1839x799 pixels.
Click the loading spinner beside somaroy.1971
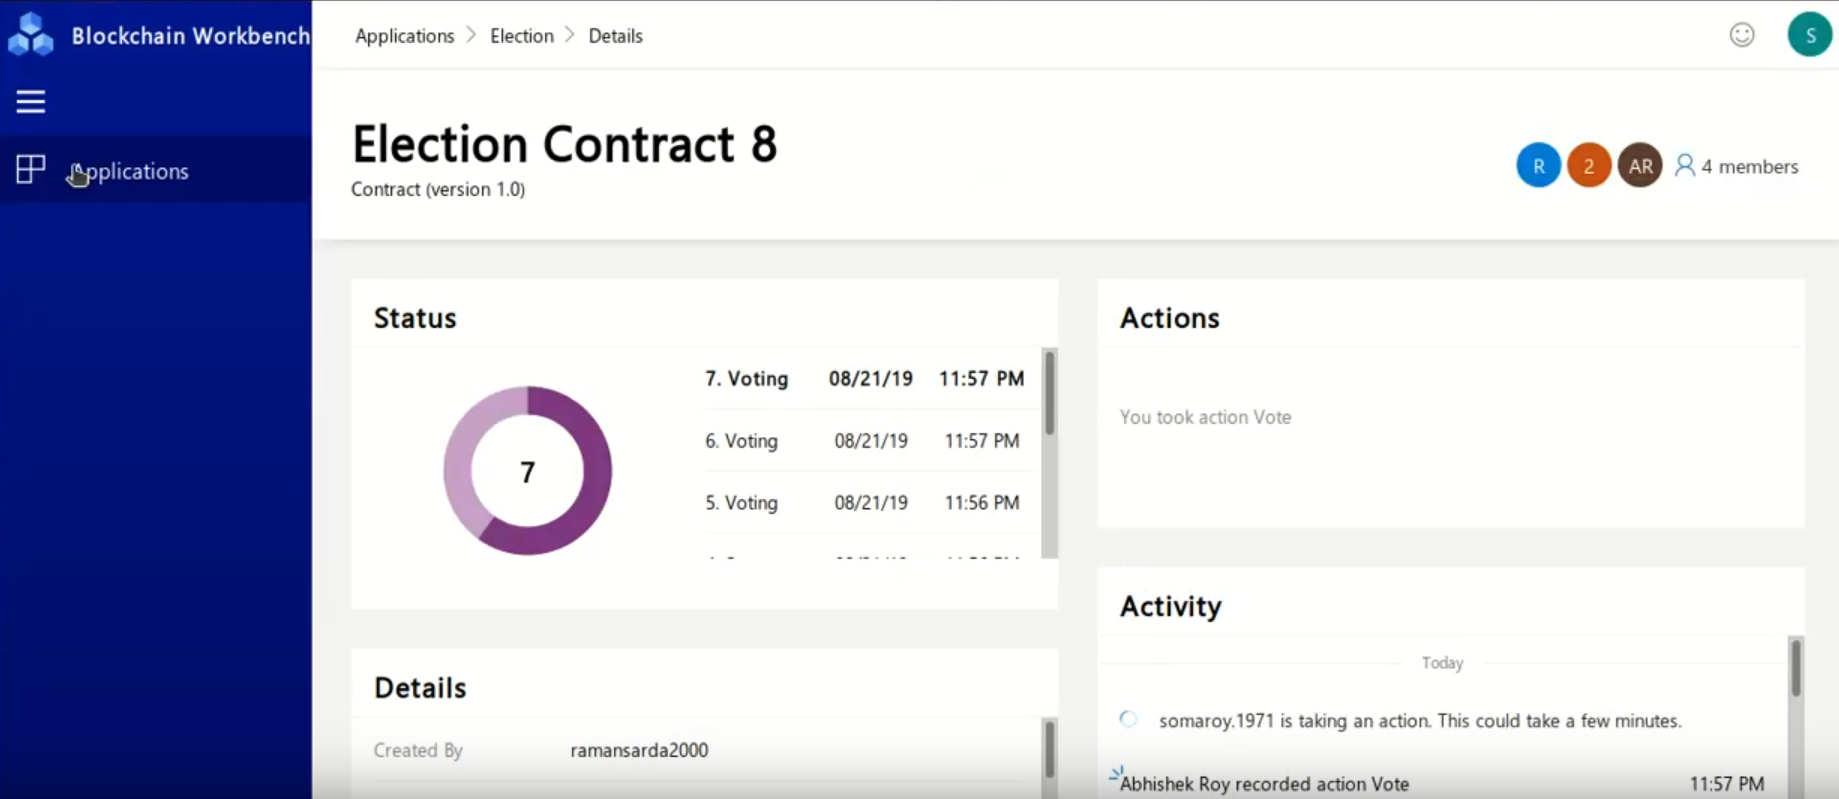pos(1128,719)
